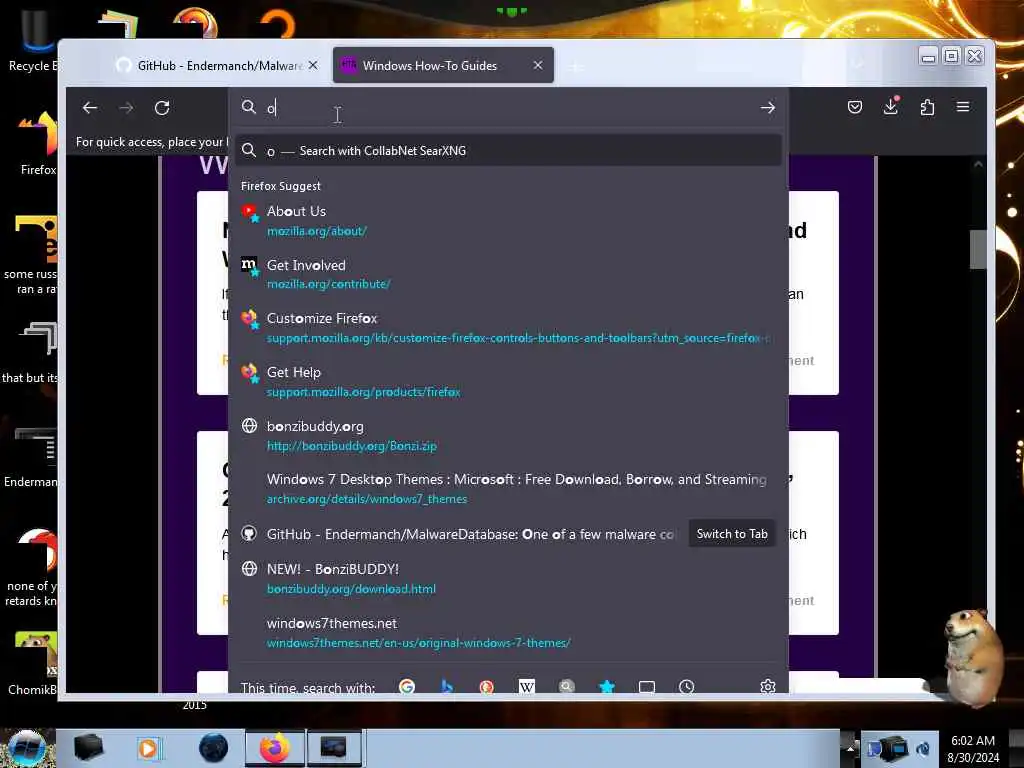Open the Extensions puzzle icon
1024x768 pixels.
click(x=927, y=107)
